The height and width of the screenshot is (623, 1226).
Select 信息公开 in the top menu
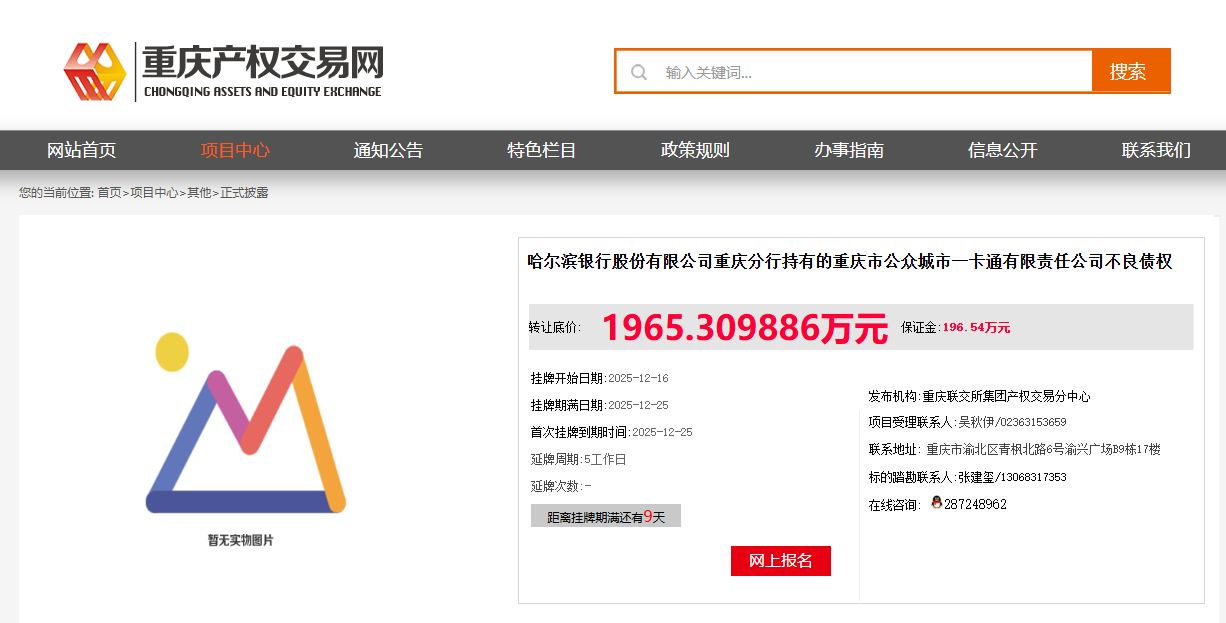point(1002,150)
